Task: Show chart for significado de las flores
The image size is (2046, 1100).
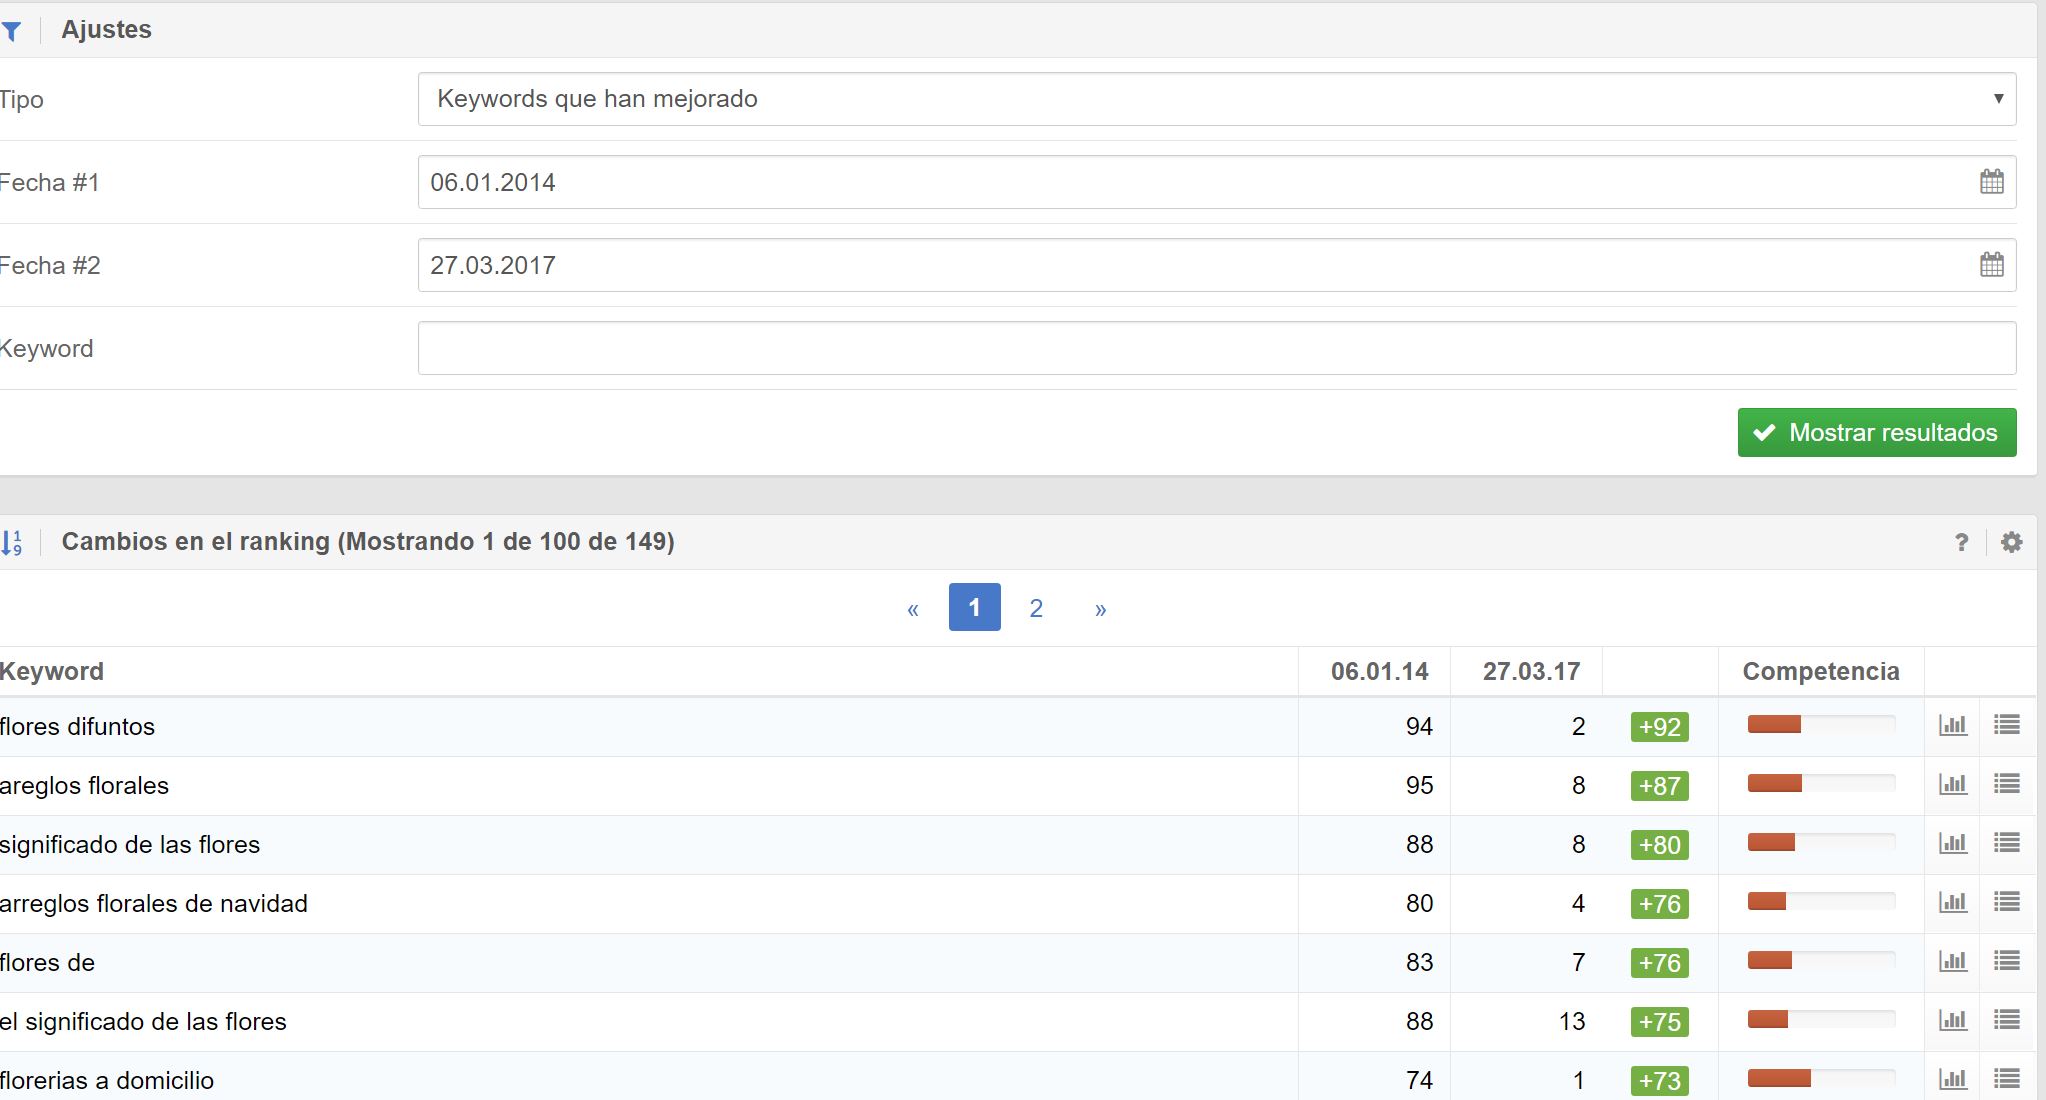Action: [x=1952, y=844]
